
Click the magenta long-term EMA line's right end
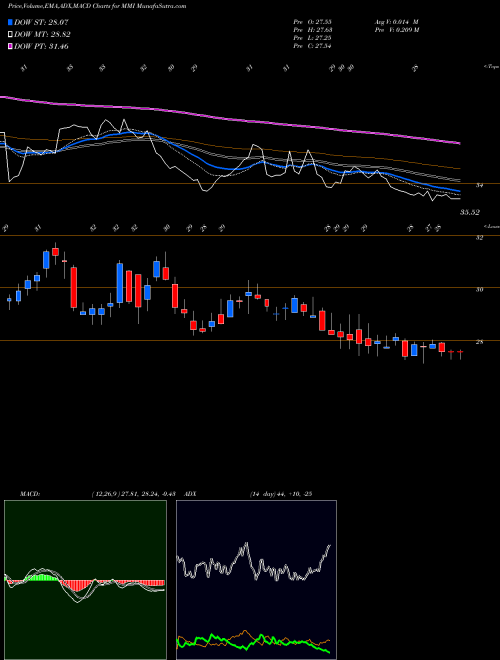(x=459, y=143)
